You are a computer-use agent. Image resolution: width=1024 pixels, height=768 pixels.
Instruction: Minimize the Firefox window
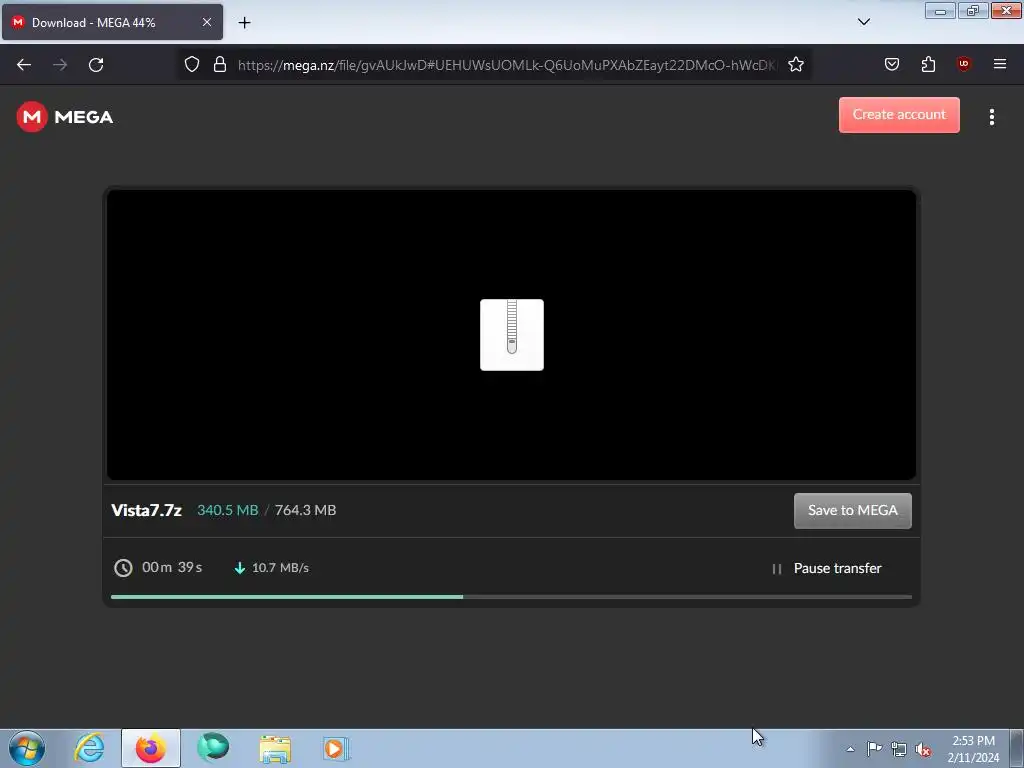(x=940, y=10)
